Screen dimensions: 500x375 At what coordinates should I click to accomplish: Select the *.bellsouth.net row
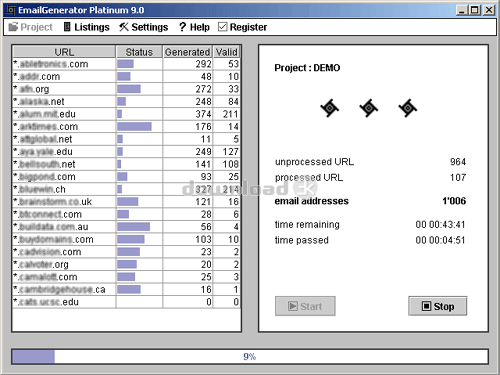126,164
